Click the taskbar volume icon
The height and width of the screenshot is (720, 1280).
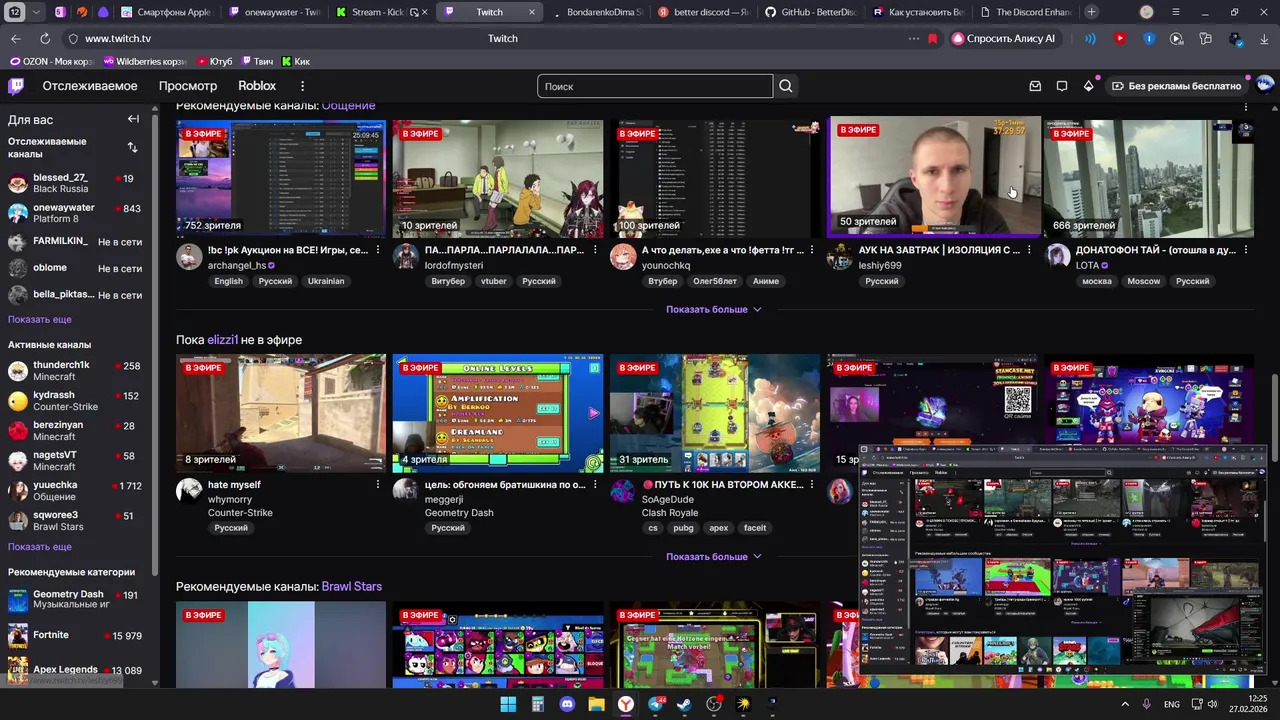tap(1212, 704)
